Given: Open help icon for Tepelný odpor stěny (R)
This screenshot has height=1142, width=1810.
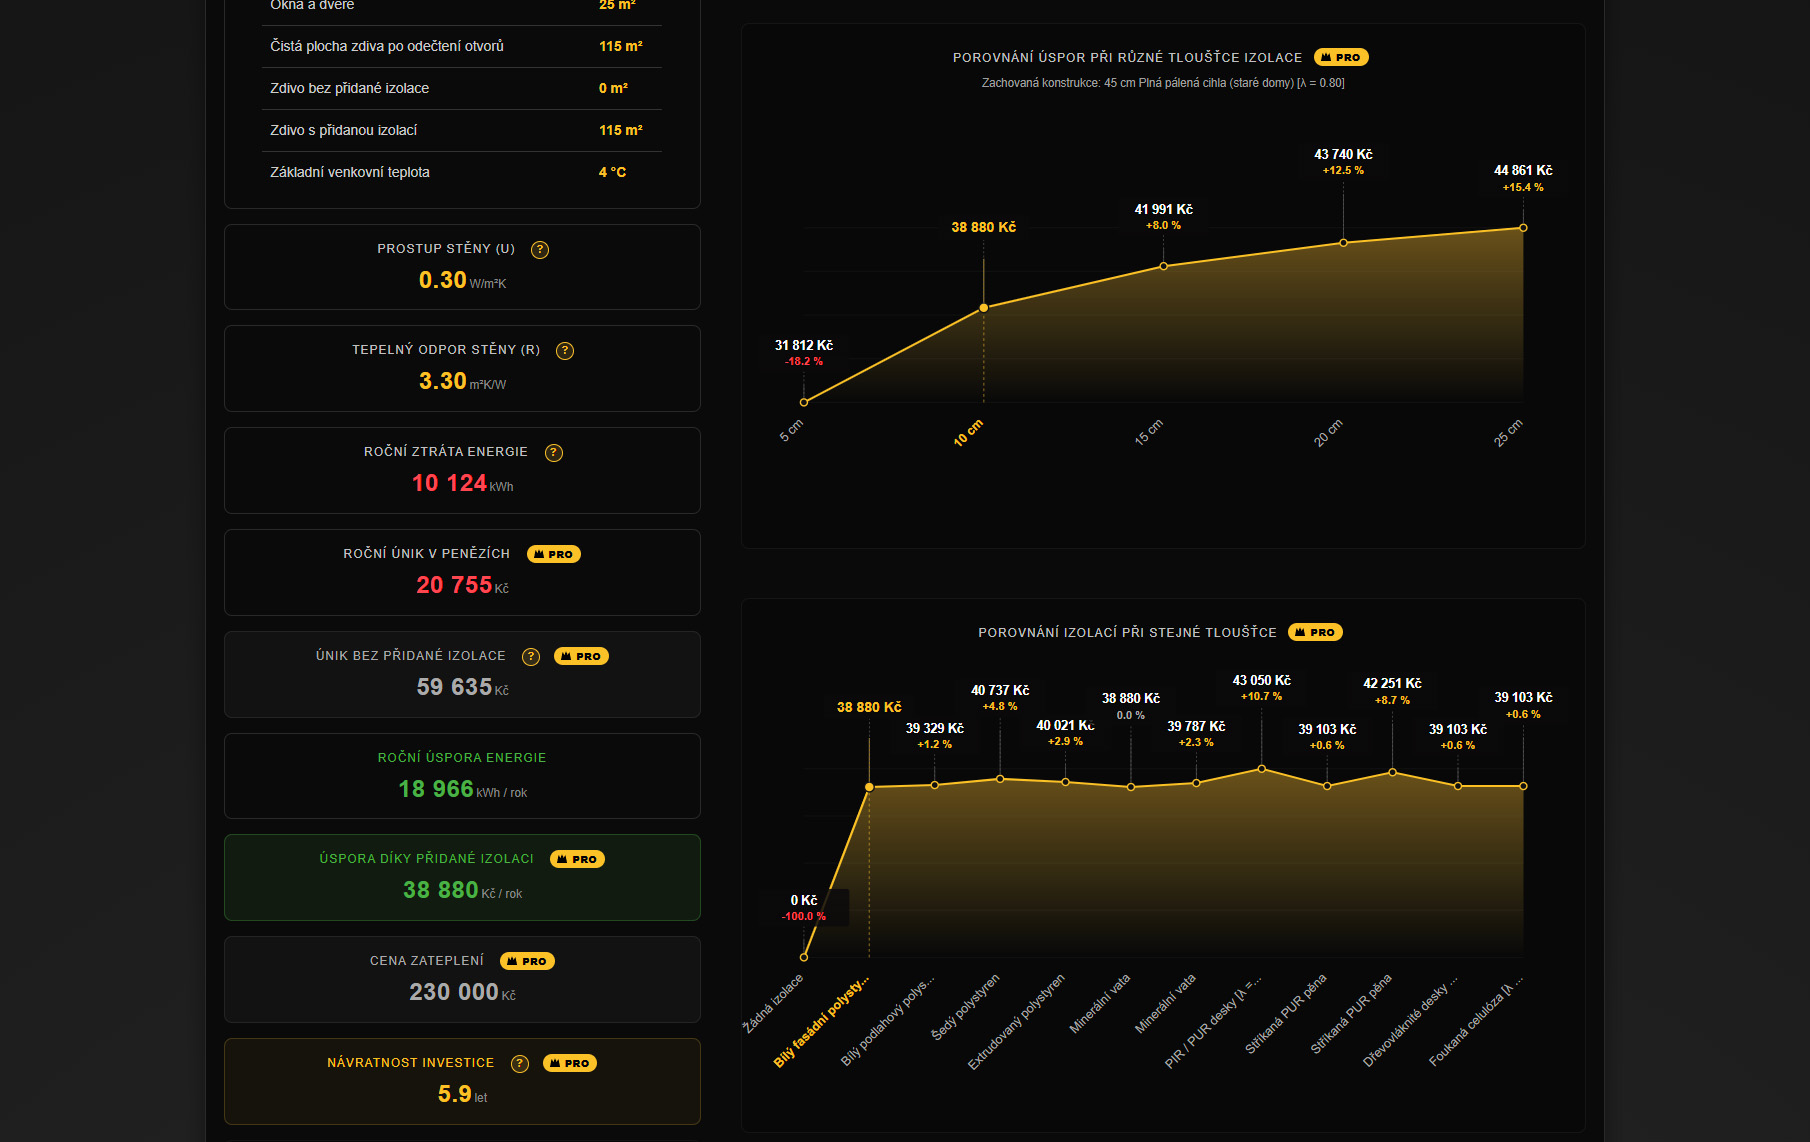Looking at the screenshot, I should tap(565, 351).
